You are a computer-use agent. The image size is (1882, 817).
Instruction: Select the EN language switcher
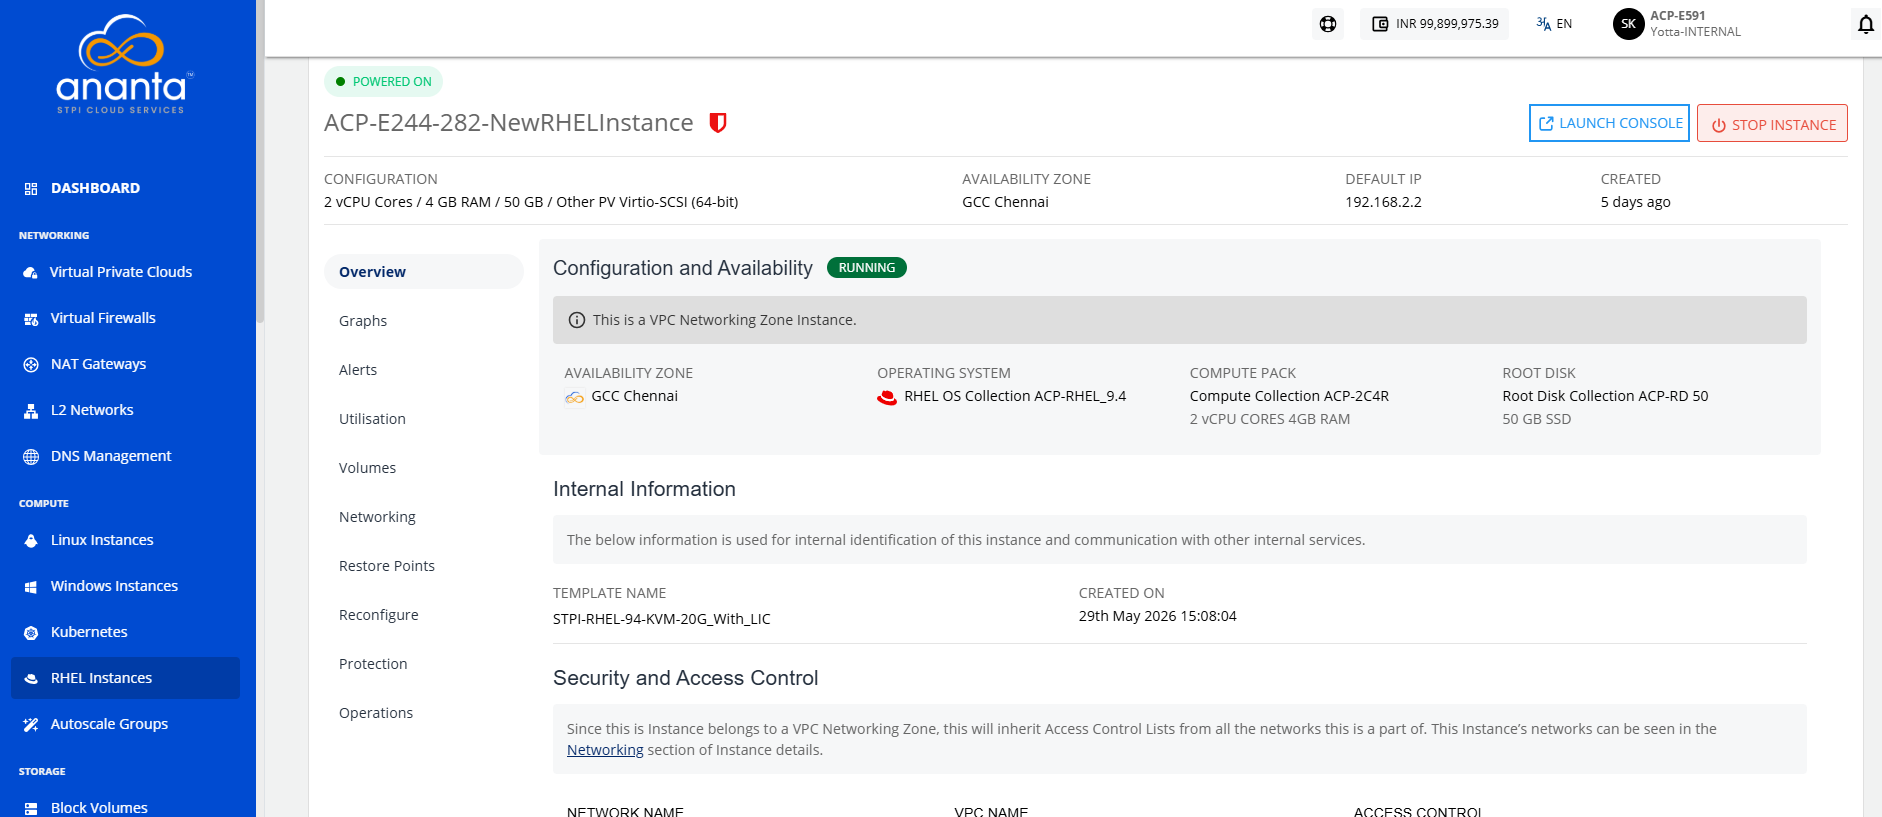pos(1554,24)
